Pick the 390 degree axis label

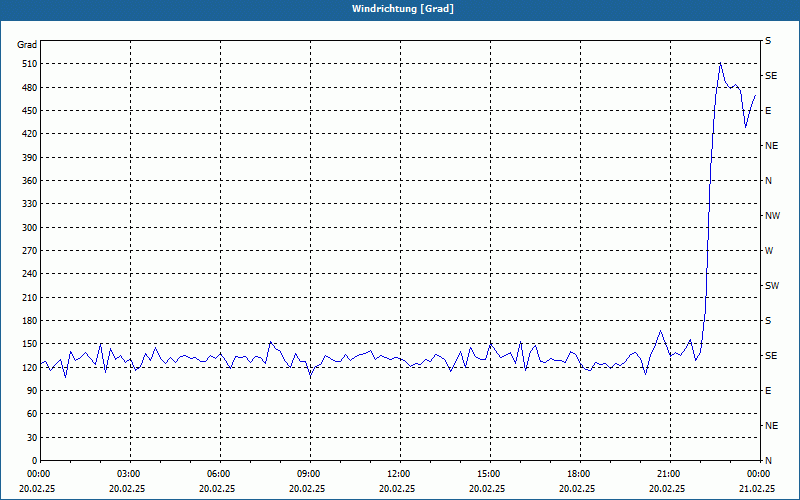pos(31,157)
